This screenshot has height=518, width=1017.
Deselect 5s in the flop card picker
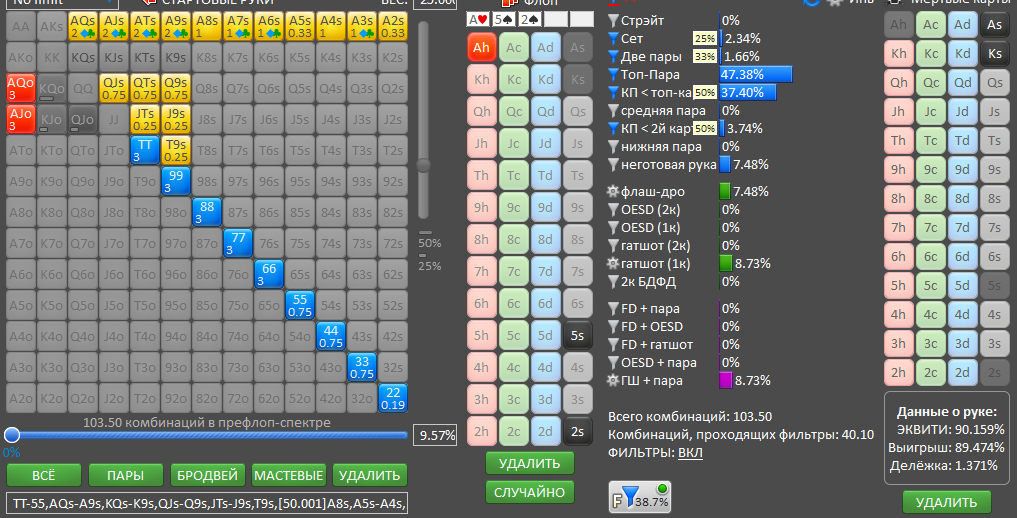coord(578,336)
